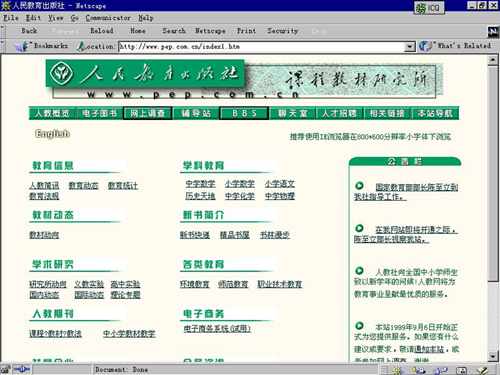Open the Communicator menu
Image resolution: width=500 pixels, height=375 pixels.
pos(108,18)
